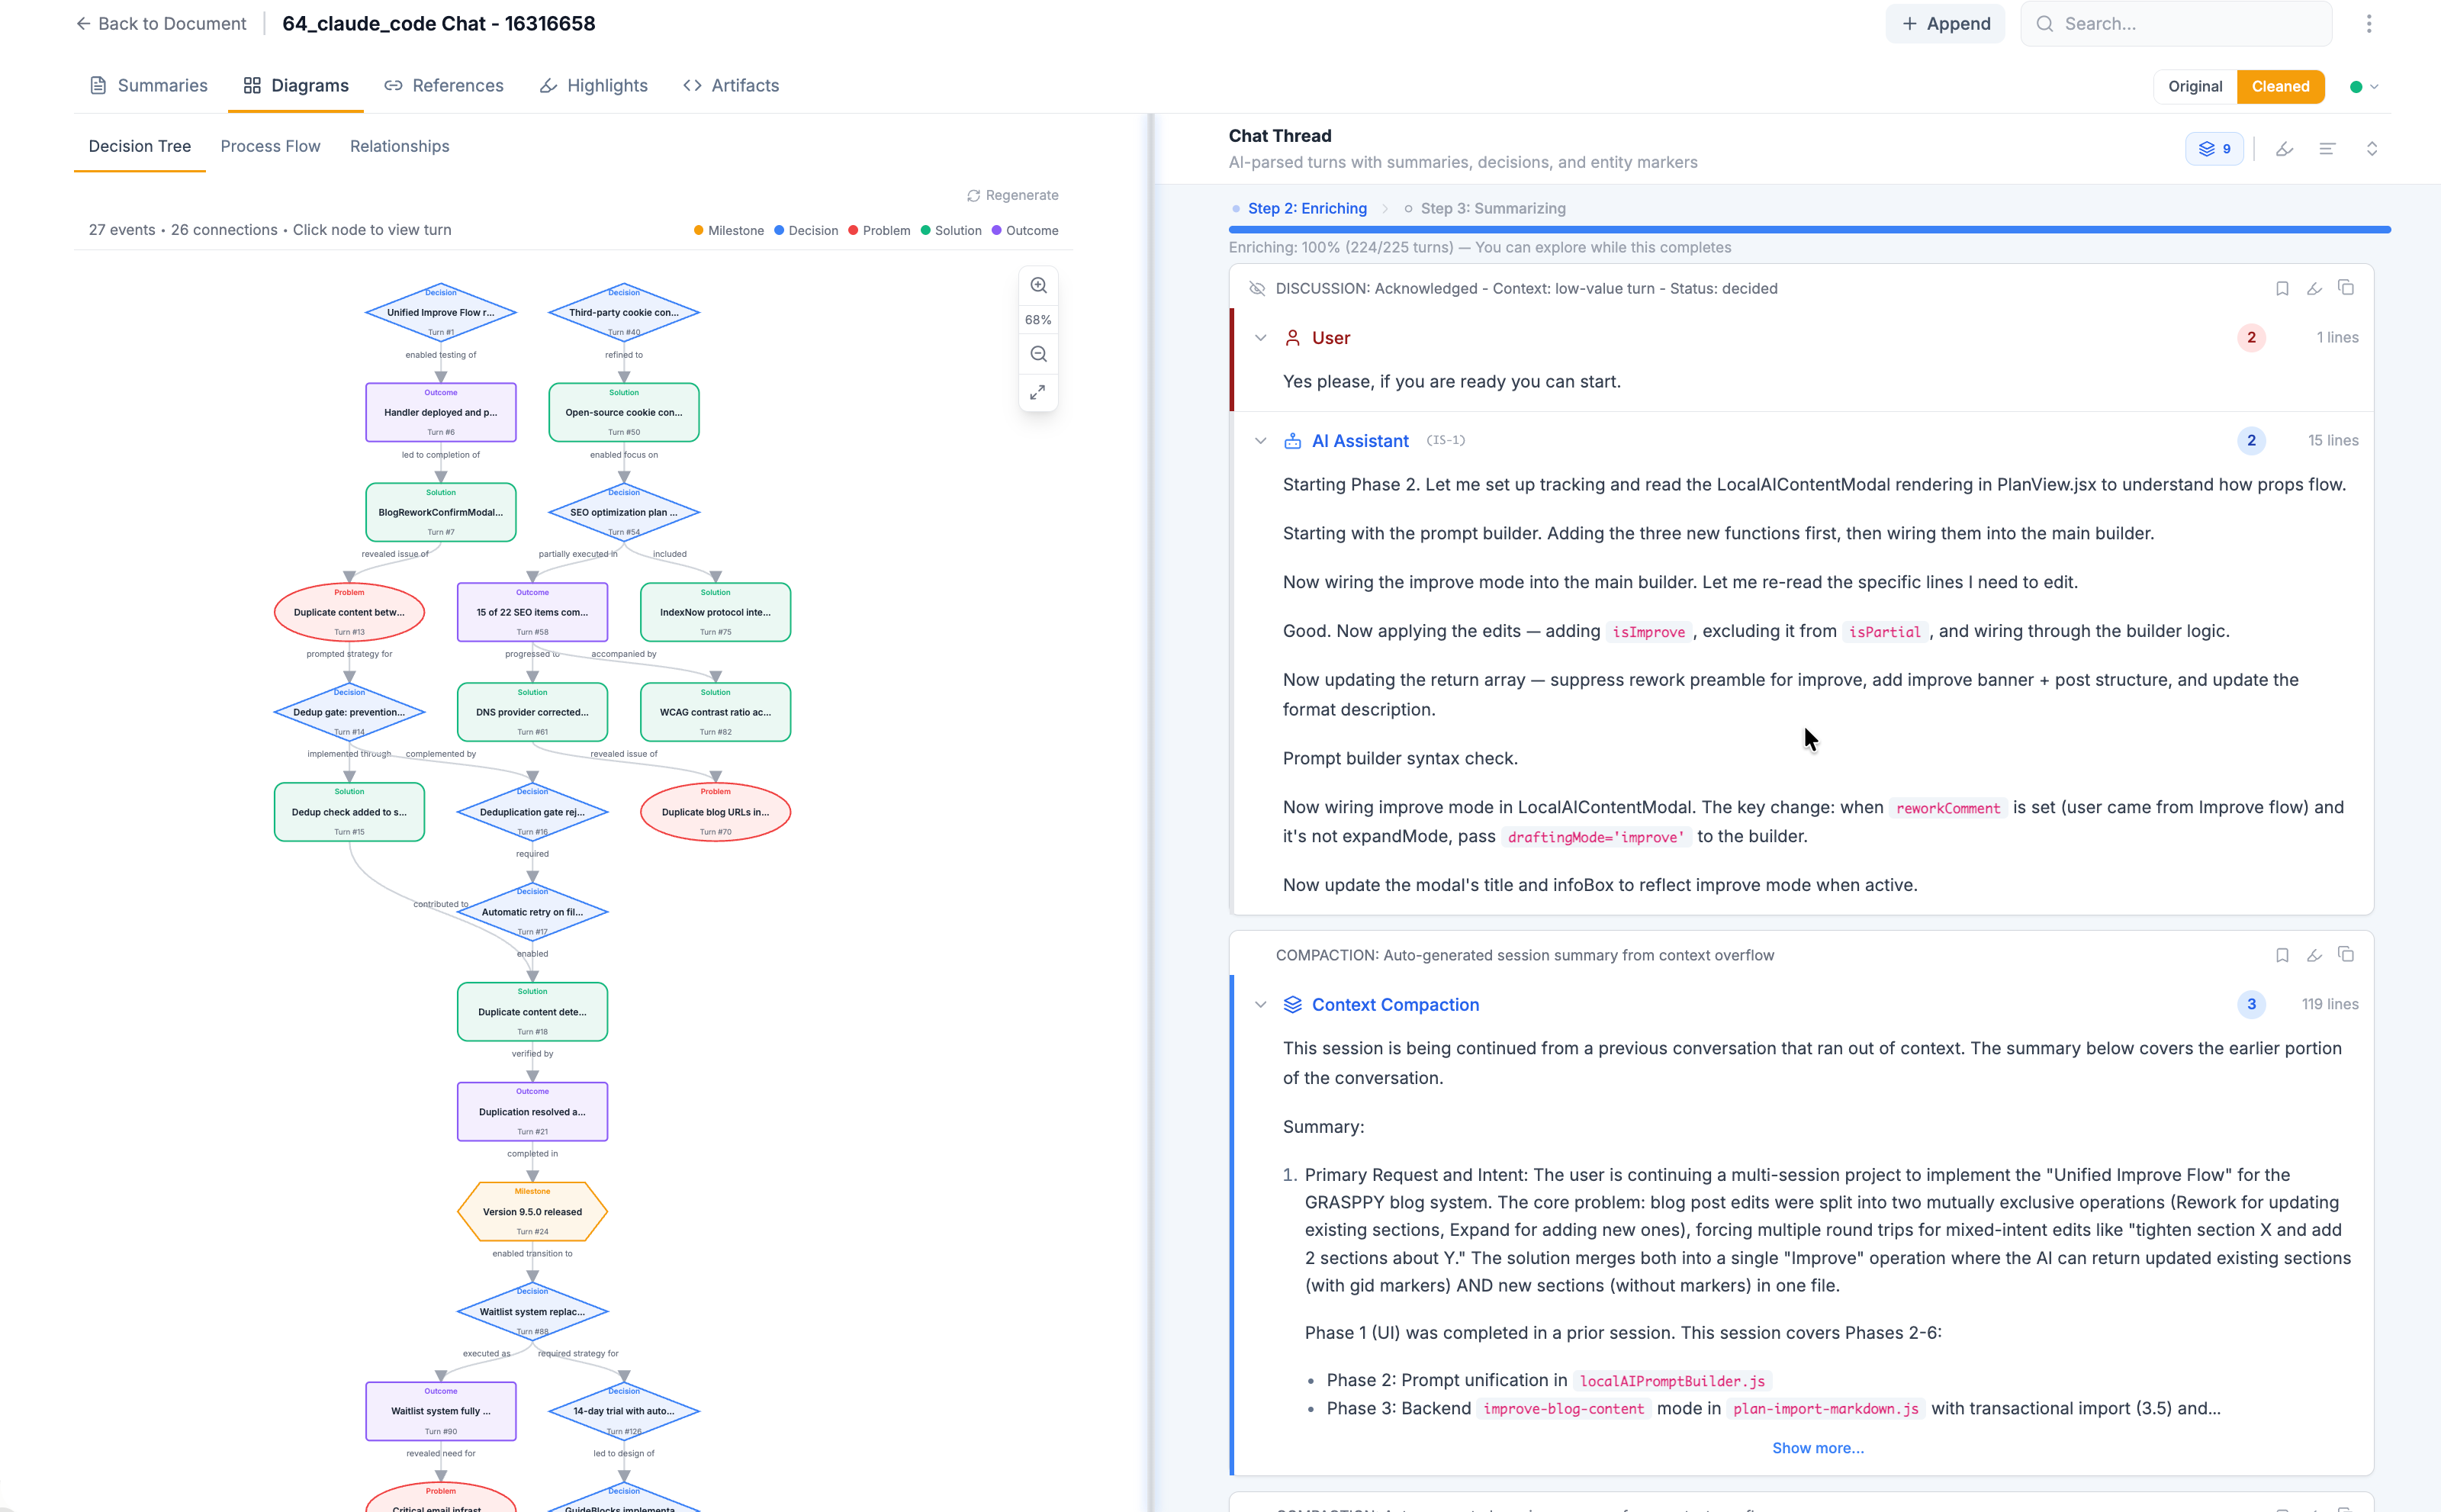Go Back to Document

click(x=161, y=24)
